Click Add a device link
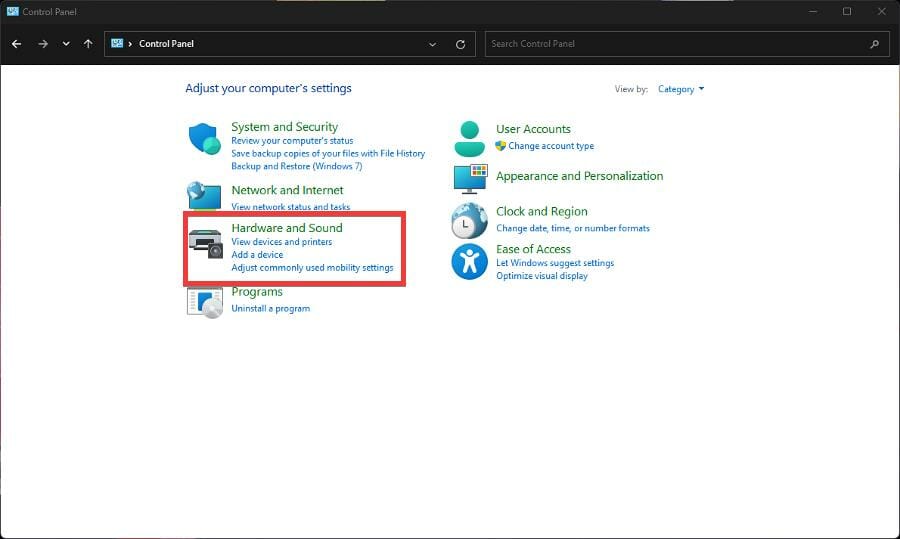Image resolution: width=900 pixels, height=539 pixels. (257, 254)
